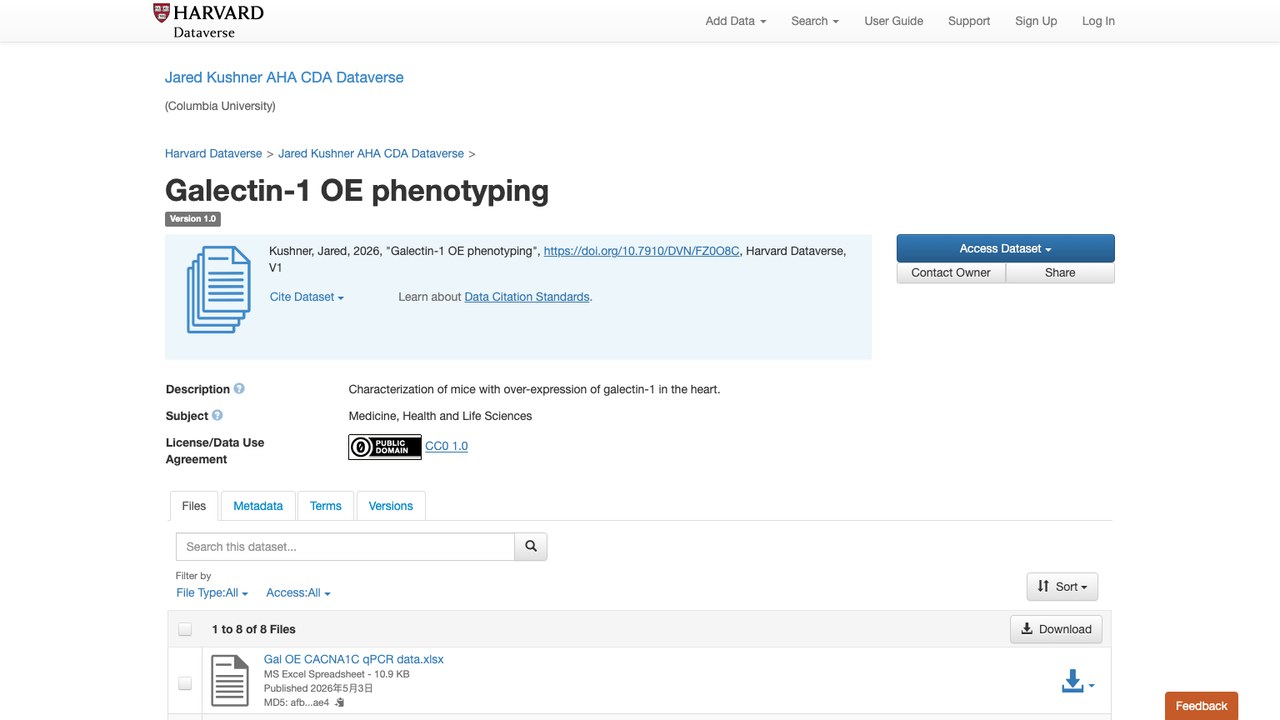This screenshot has width=1280, height=720.
Task: Open the Support navbar item
Action: (x=969, y=21)
